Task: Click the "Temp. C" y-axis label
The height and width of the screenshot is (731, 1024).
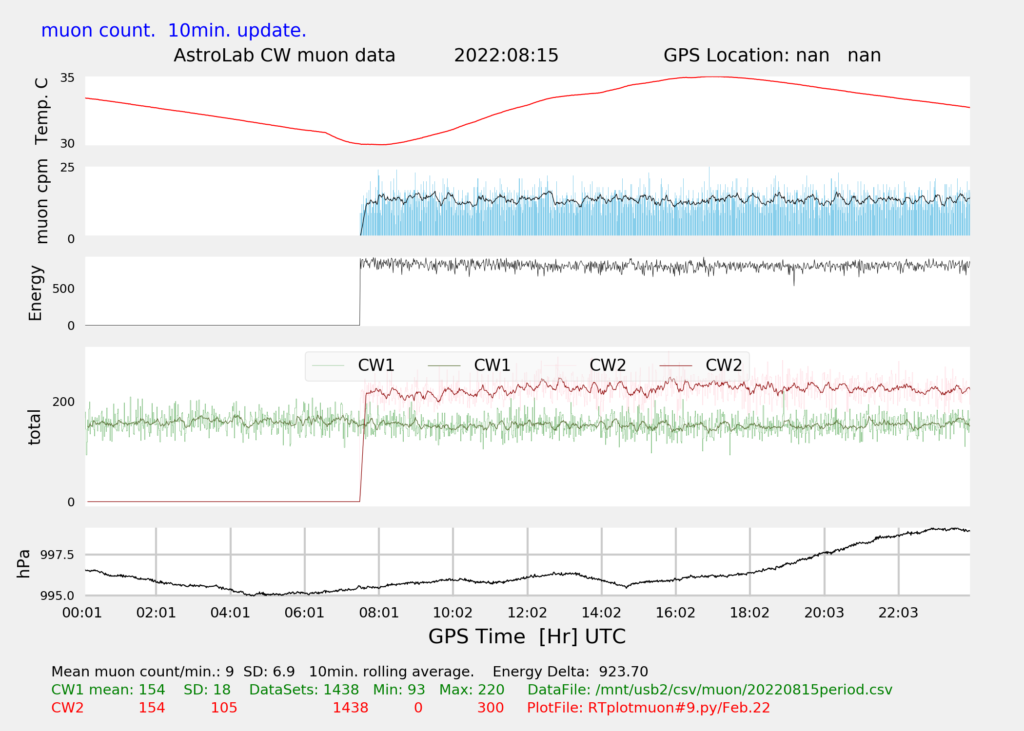Action: [x=41, y=110]
